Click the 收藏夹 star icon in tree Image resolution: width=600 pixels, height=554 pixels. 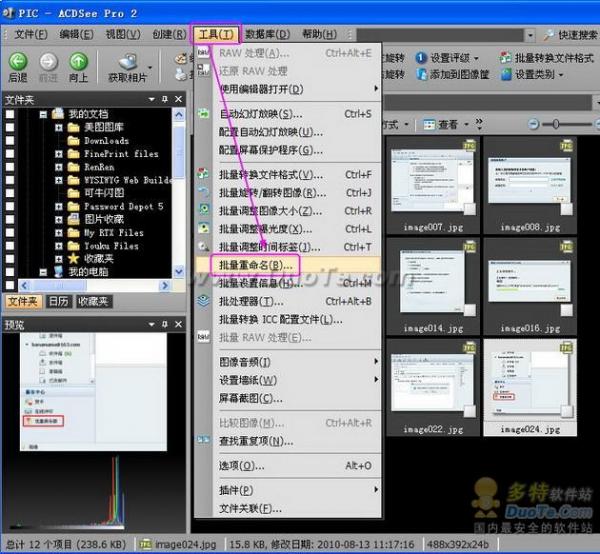73,259
